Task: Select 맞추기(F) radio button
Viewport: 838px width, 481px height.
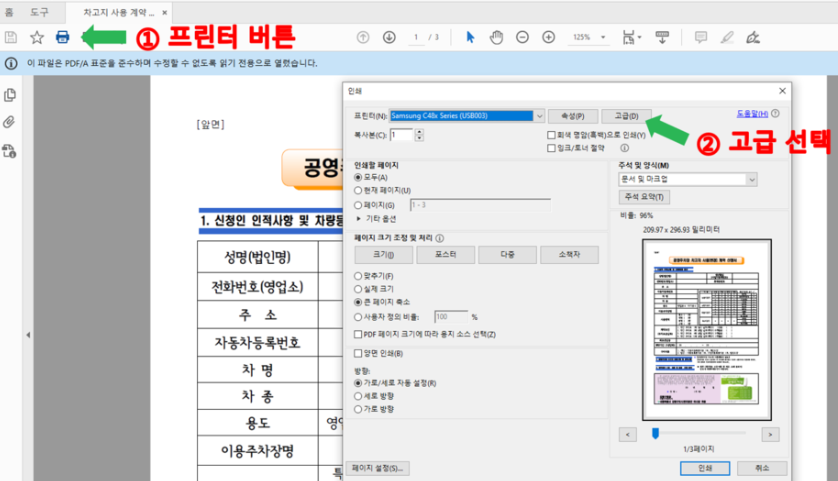Action: (x=358, y=276)
